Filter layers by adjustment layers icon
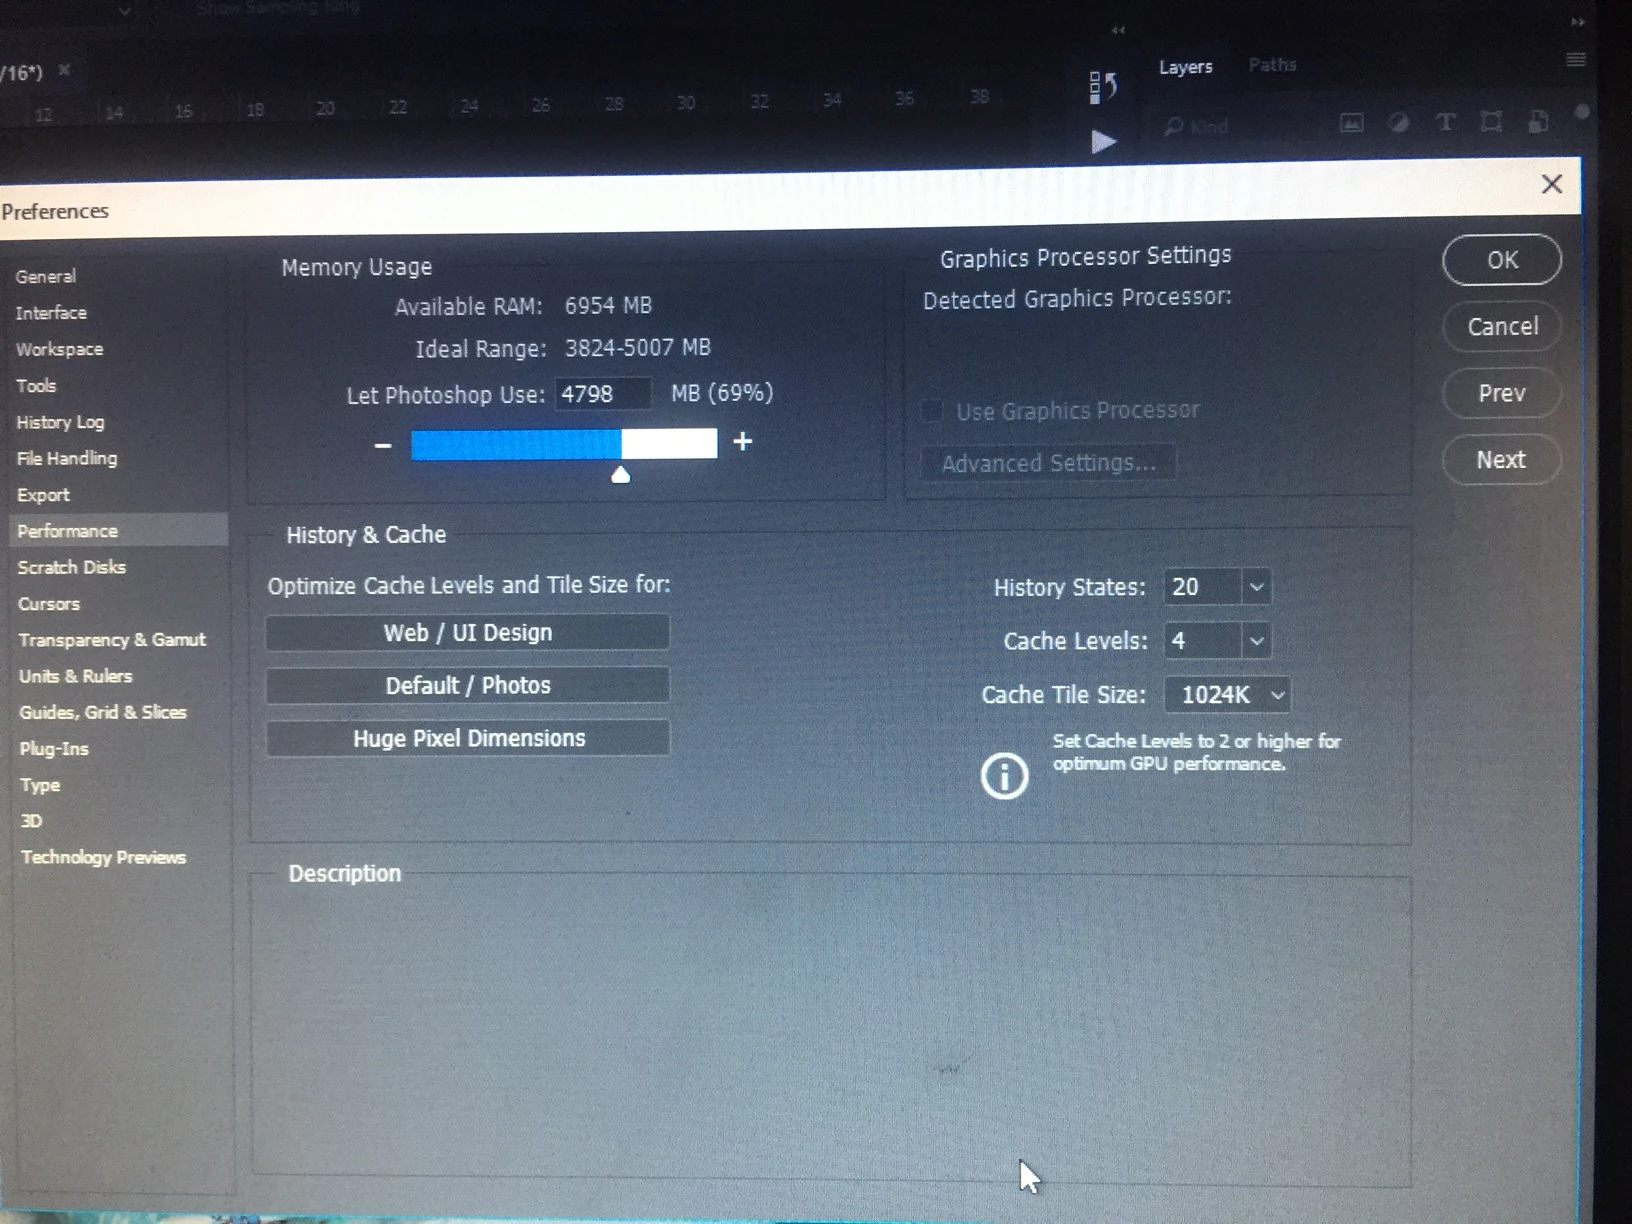 coord(1398,122)
